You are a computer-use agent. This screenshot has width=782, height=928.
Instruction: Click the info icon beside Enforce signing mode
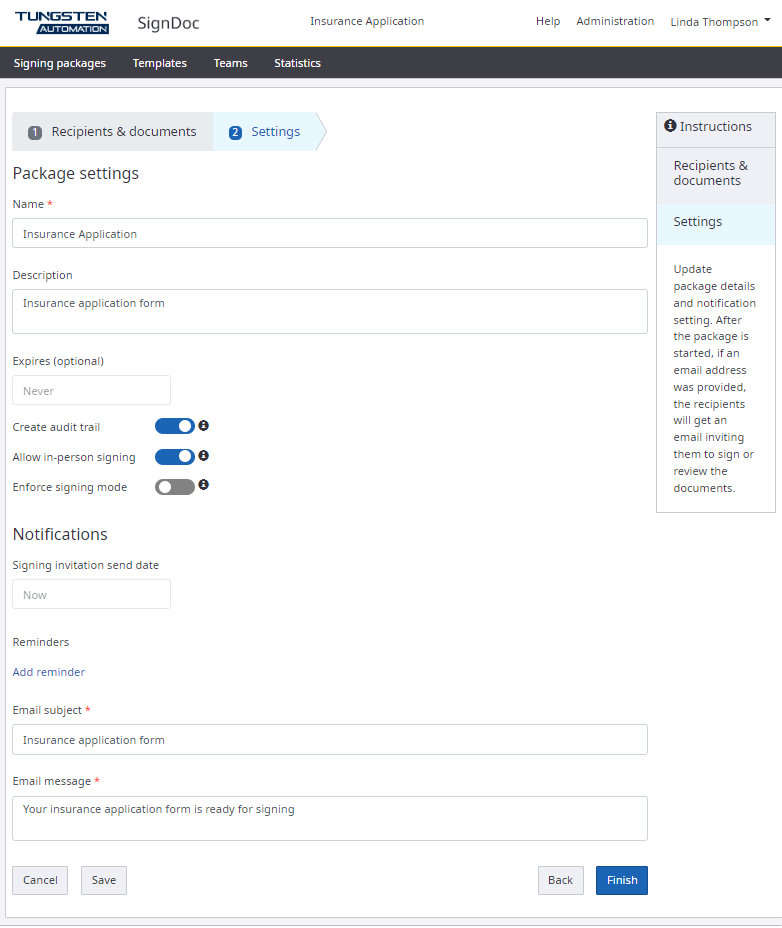203,485
